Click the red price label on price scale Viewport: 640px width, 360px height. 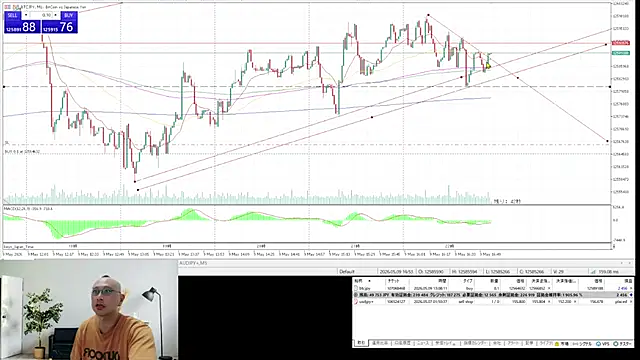(x=620, y=43)
